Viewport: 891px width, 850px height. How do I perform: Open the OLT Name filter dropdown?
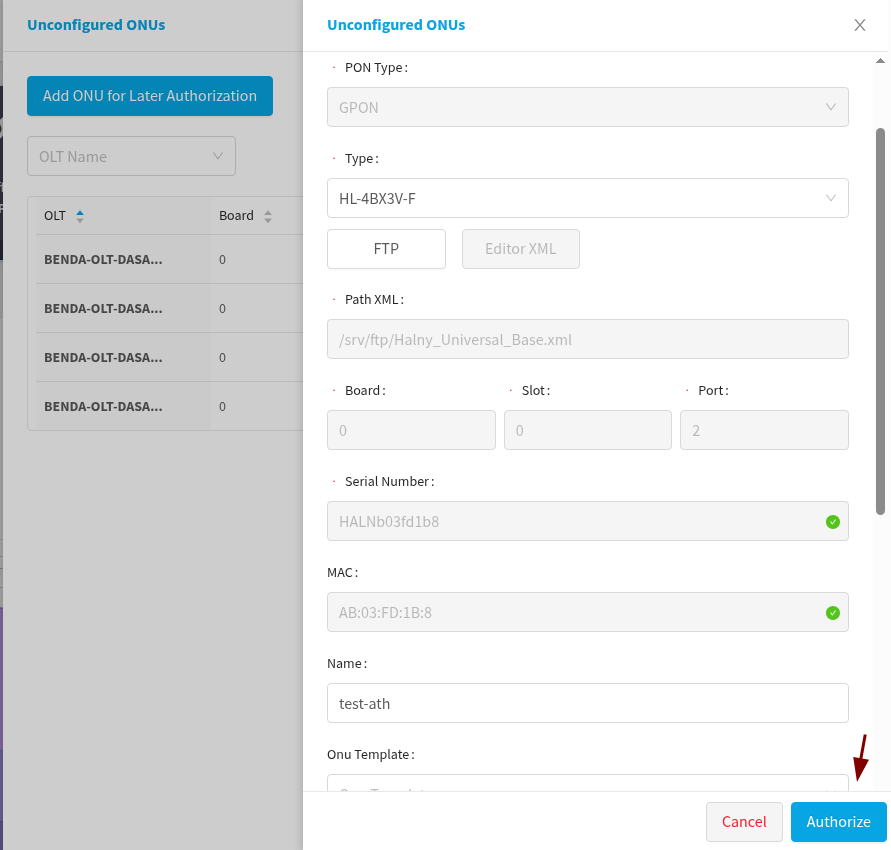point(131,156)
